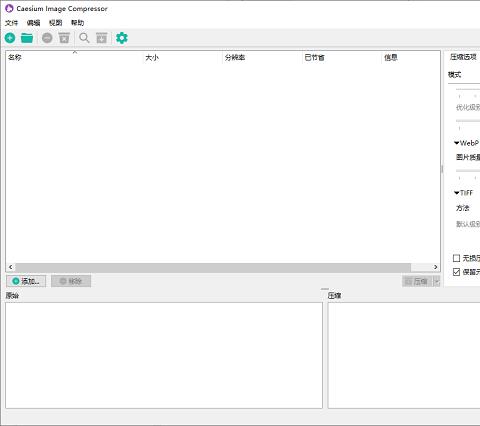The image size is (480, 426).
Task: Collapse the WebP section
Action: tap(457, 143)
